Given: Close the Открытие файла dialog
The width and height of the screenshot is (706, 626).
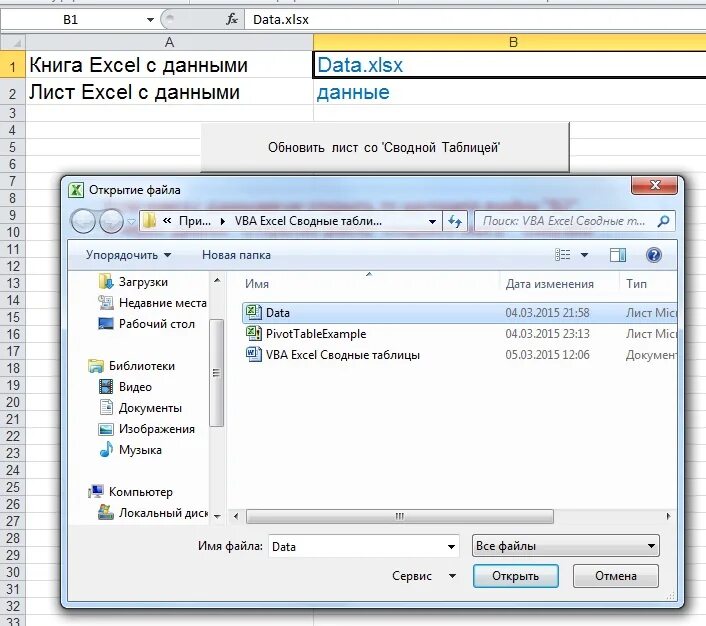Looking at the screenshot, I should (654, 185).
